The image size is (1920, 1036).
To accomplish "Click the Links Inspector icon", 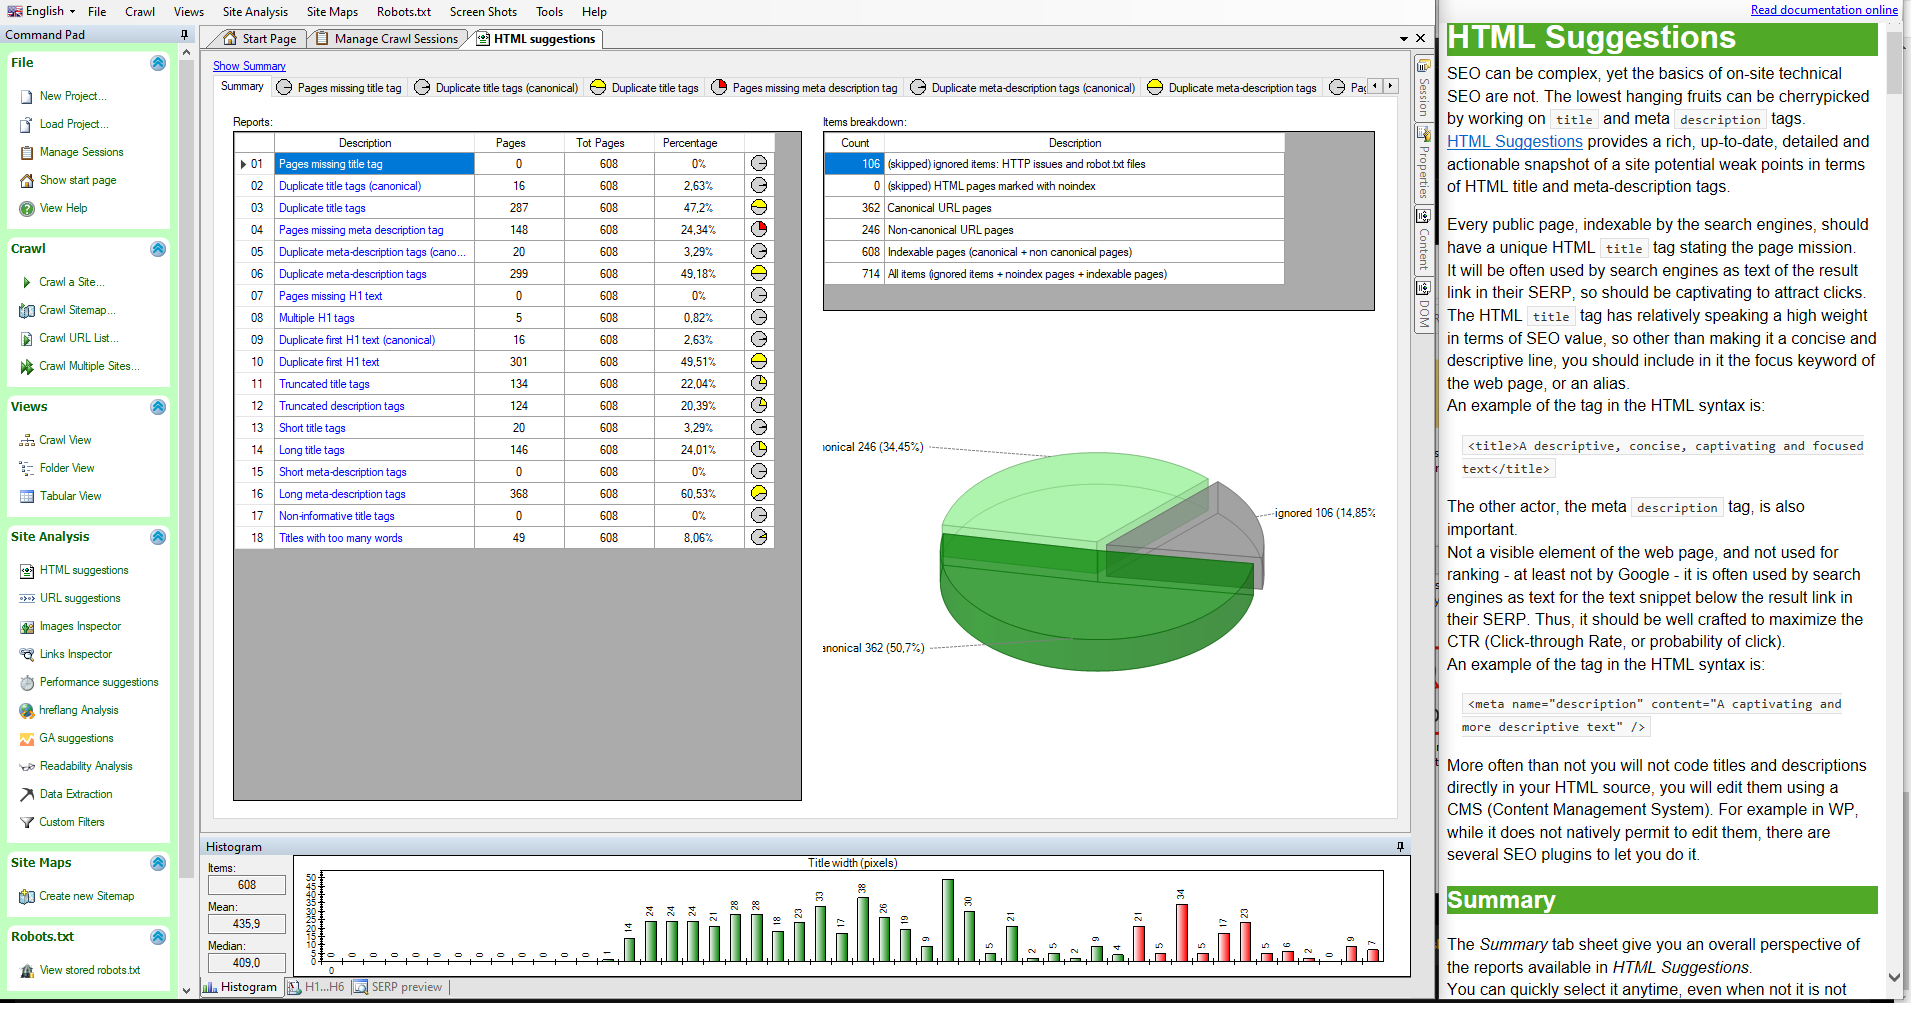I will [x=27, y=655].
